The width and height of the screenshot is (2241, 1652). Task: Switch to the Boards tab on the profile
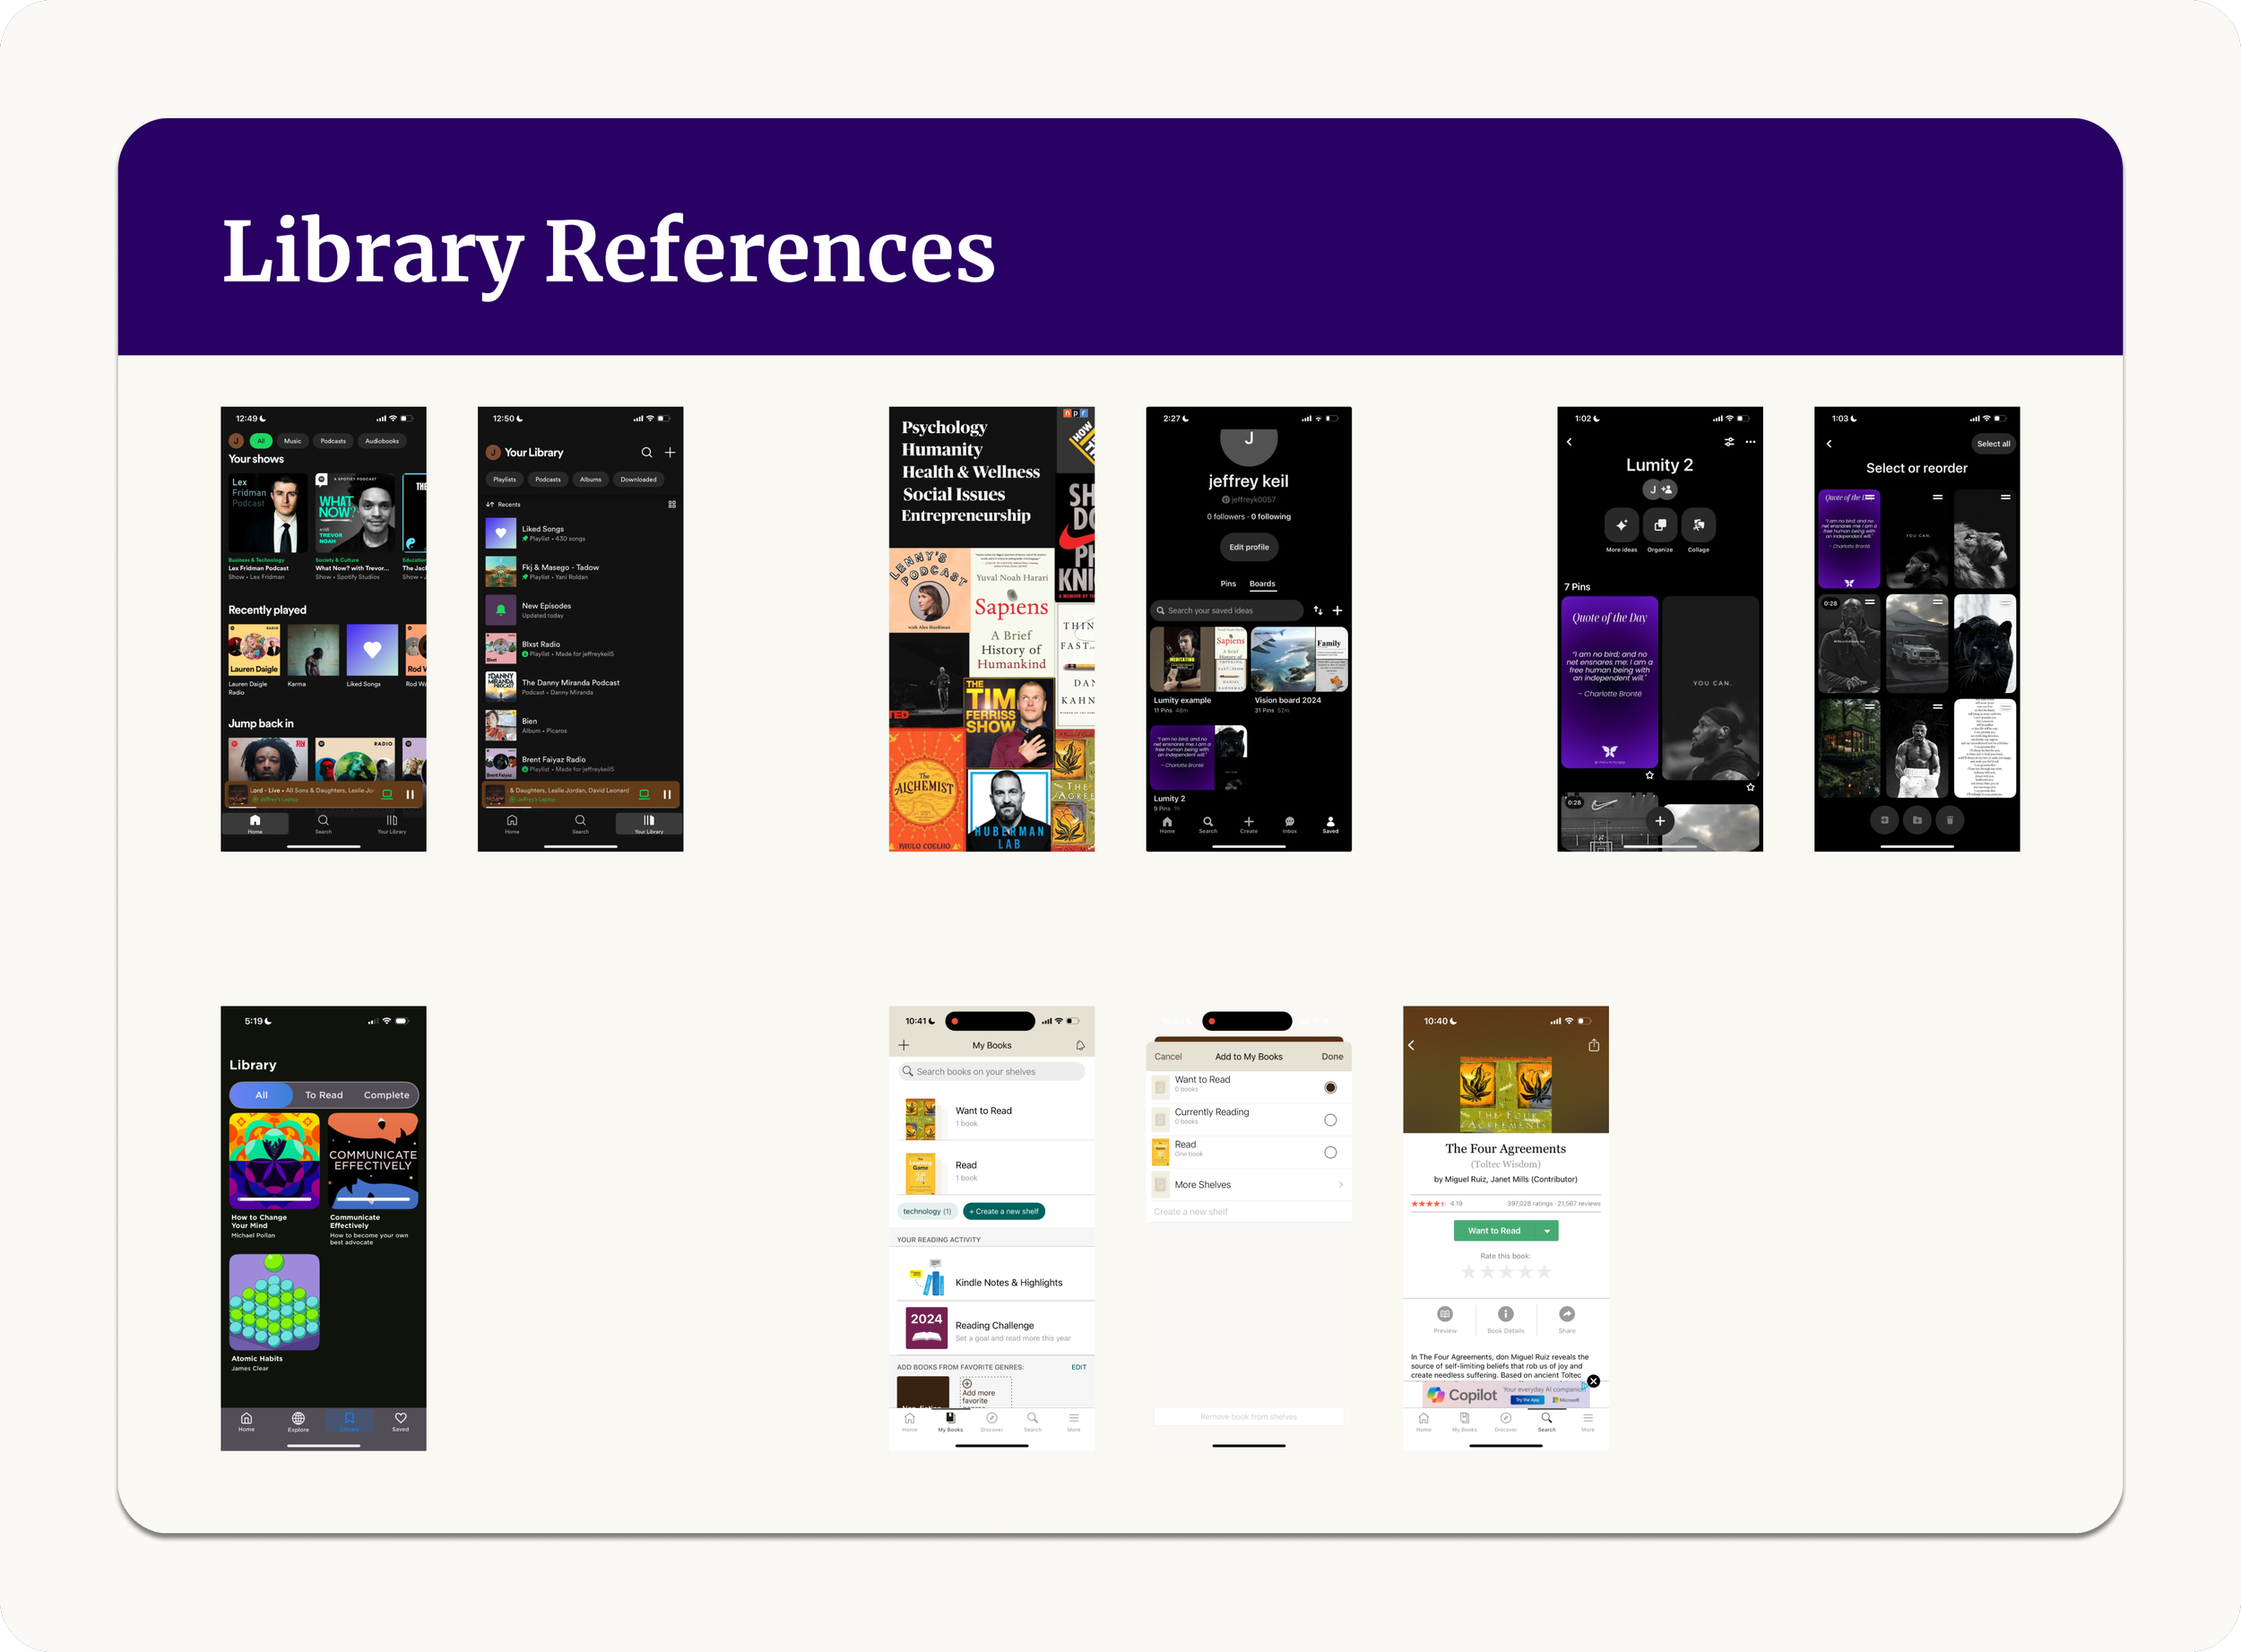point(1262,583)
